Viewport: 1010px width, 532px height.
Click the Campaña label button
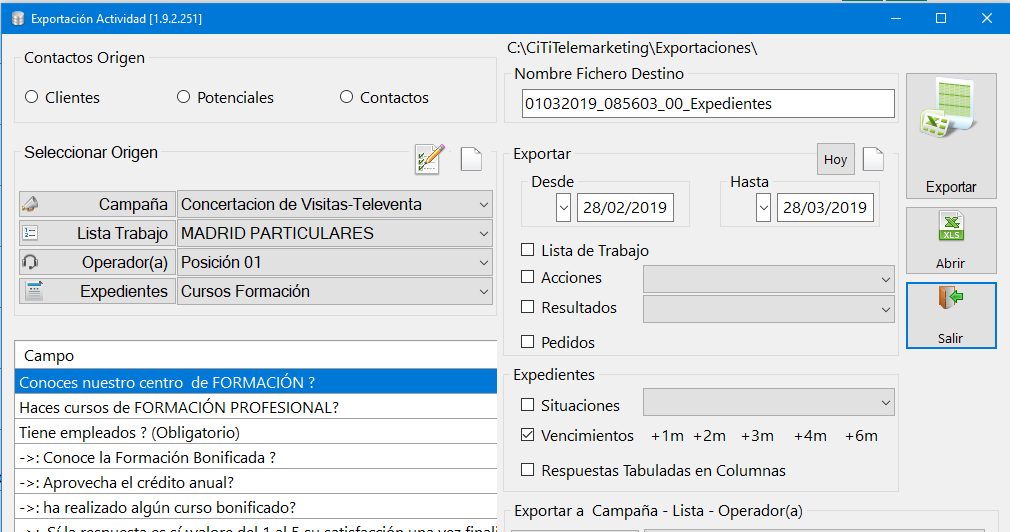(97, 204)
